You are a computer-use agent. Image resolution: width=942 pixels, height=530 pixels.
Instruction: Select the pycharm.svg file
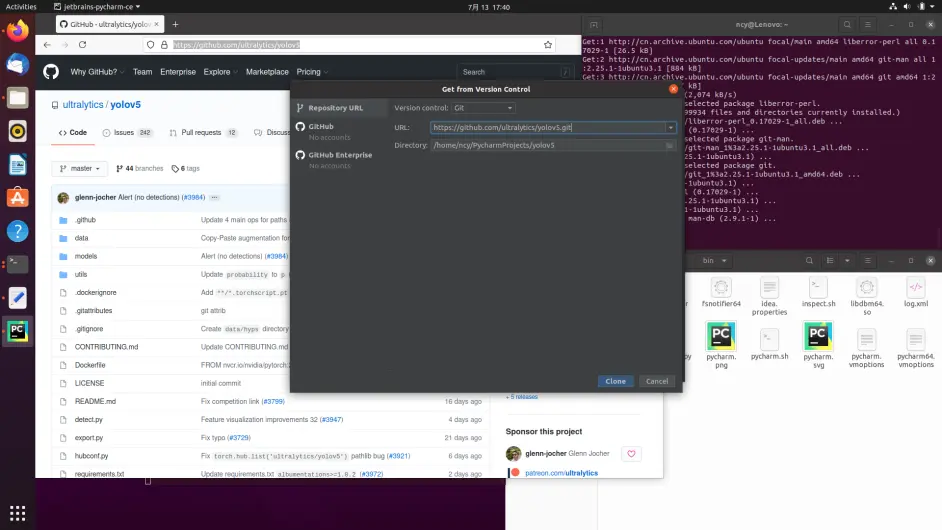coord(818,345)
